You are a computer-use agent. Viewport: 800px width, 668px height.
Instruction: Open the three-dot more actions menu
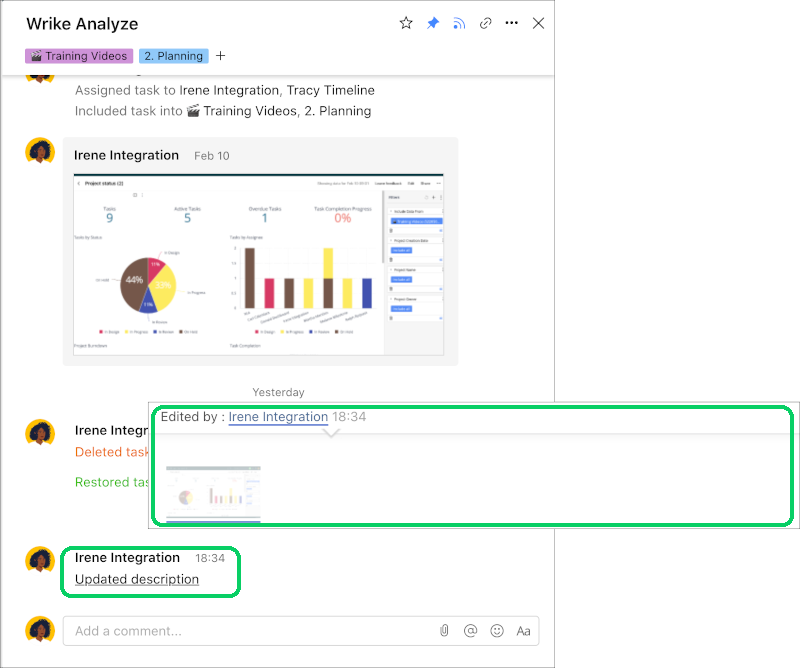511,23
